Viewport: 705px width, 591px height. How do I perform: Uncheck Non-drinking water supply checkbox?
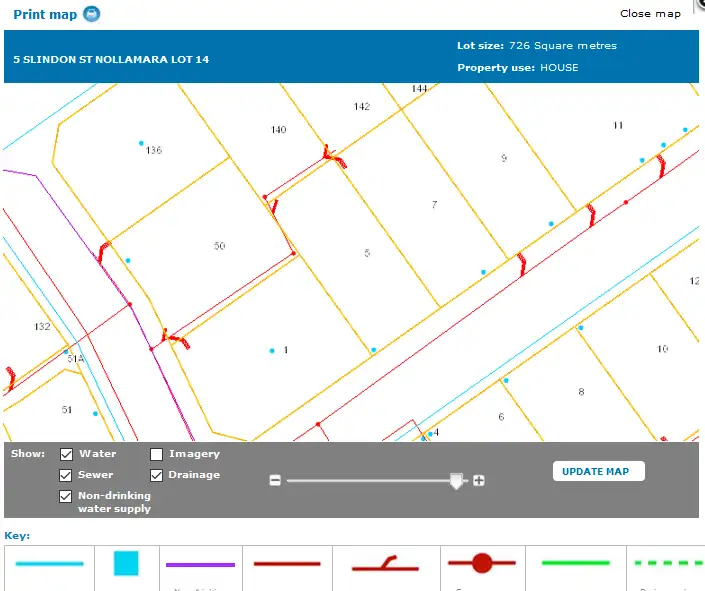[x=67, y=496]
